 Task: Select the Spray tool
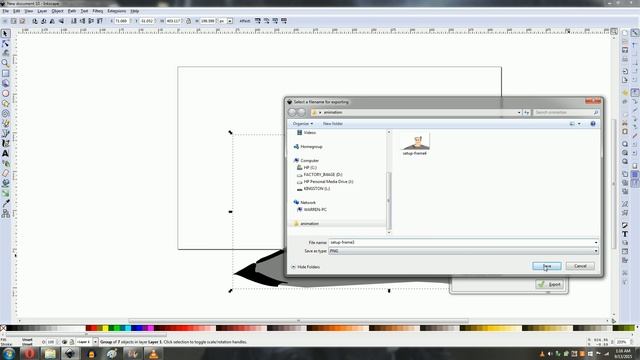pos(5,163)
